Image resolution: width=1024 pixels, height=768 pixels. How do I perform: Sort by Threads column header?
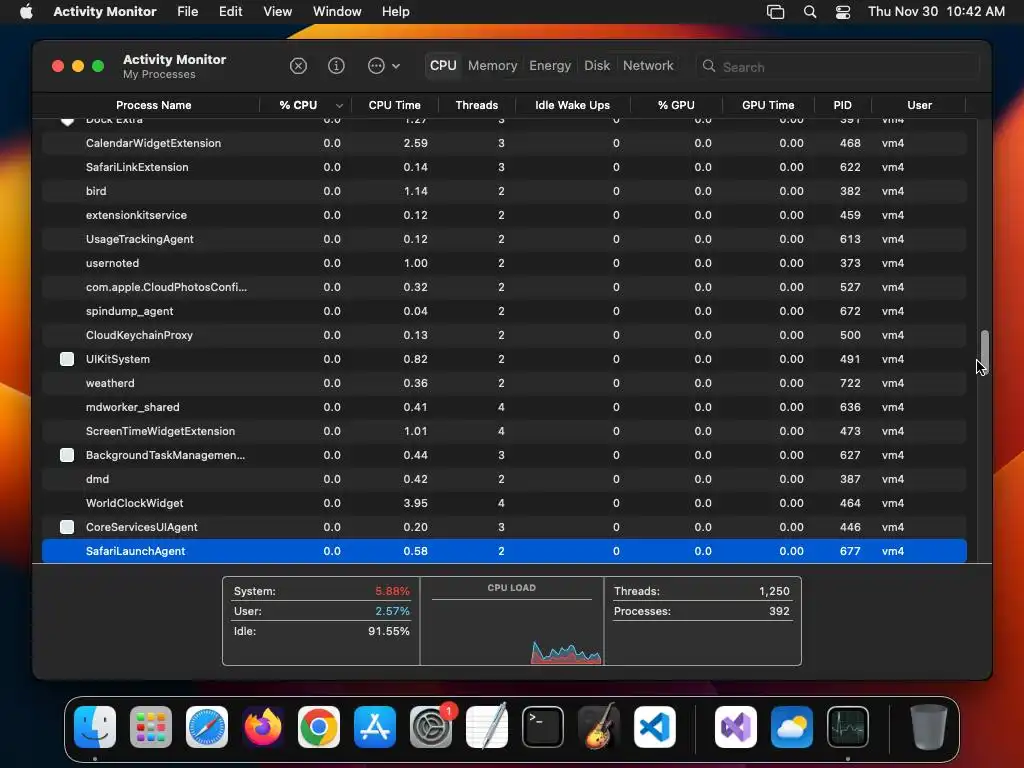coord(477,105)
